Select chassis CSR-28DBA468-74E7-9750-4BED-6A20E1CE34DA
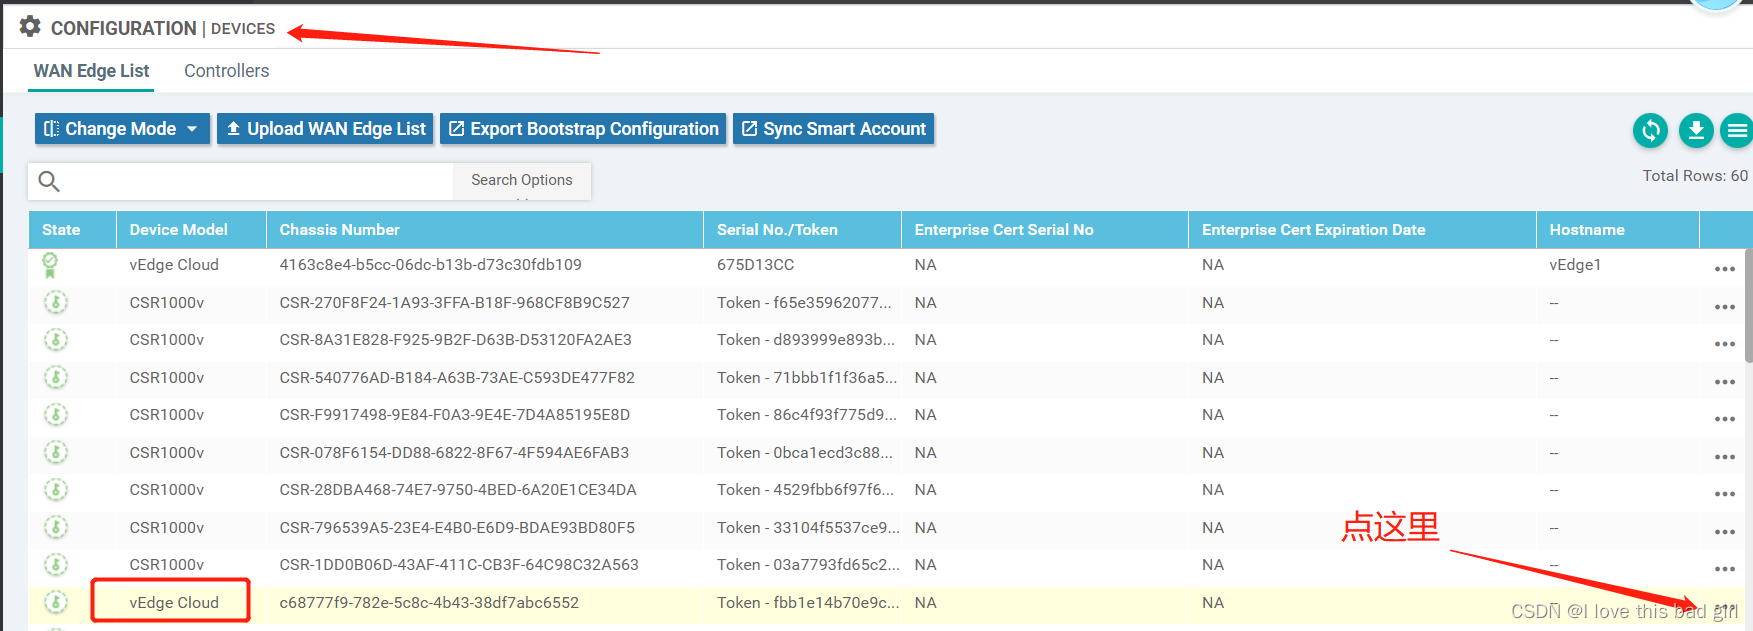This screenshot has height=631, width=1753. coord(458,490)
